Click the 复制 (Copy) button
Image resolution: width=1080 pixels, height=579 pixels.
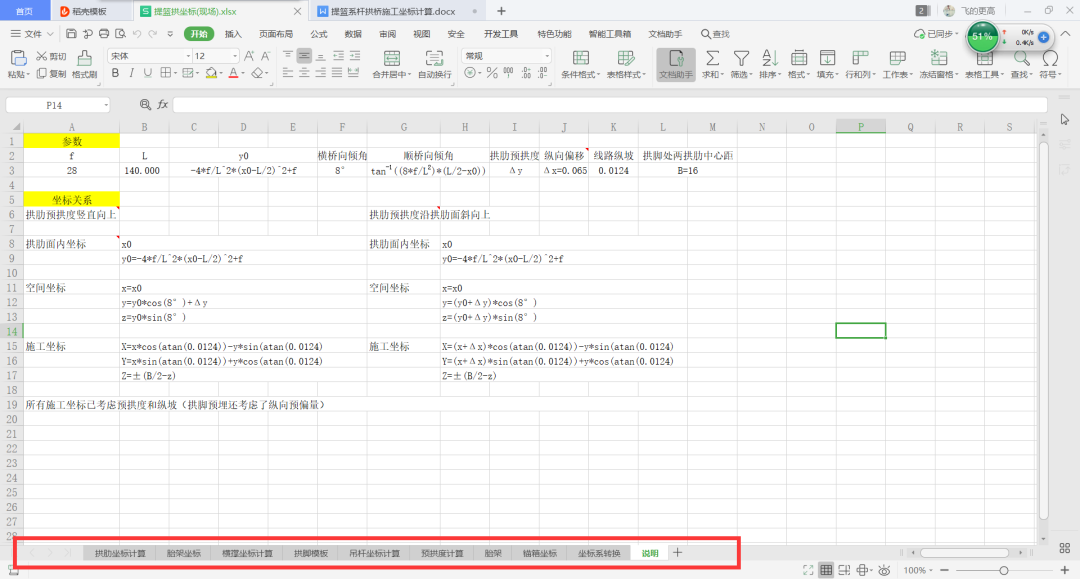[x=52, y=74]
